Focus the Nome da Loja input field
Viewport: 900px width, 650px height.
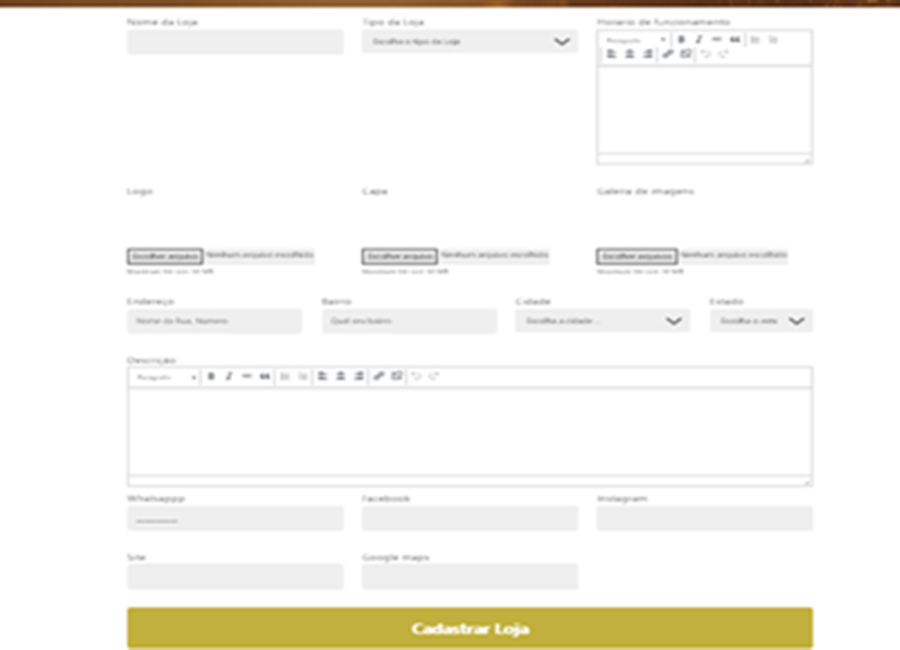pyautogui.click(x=235, y=42)
